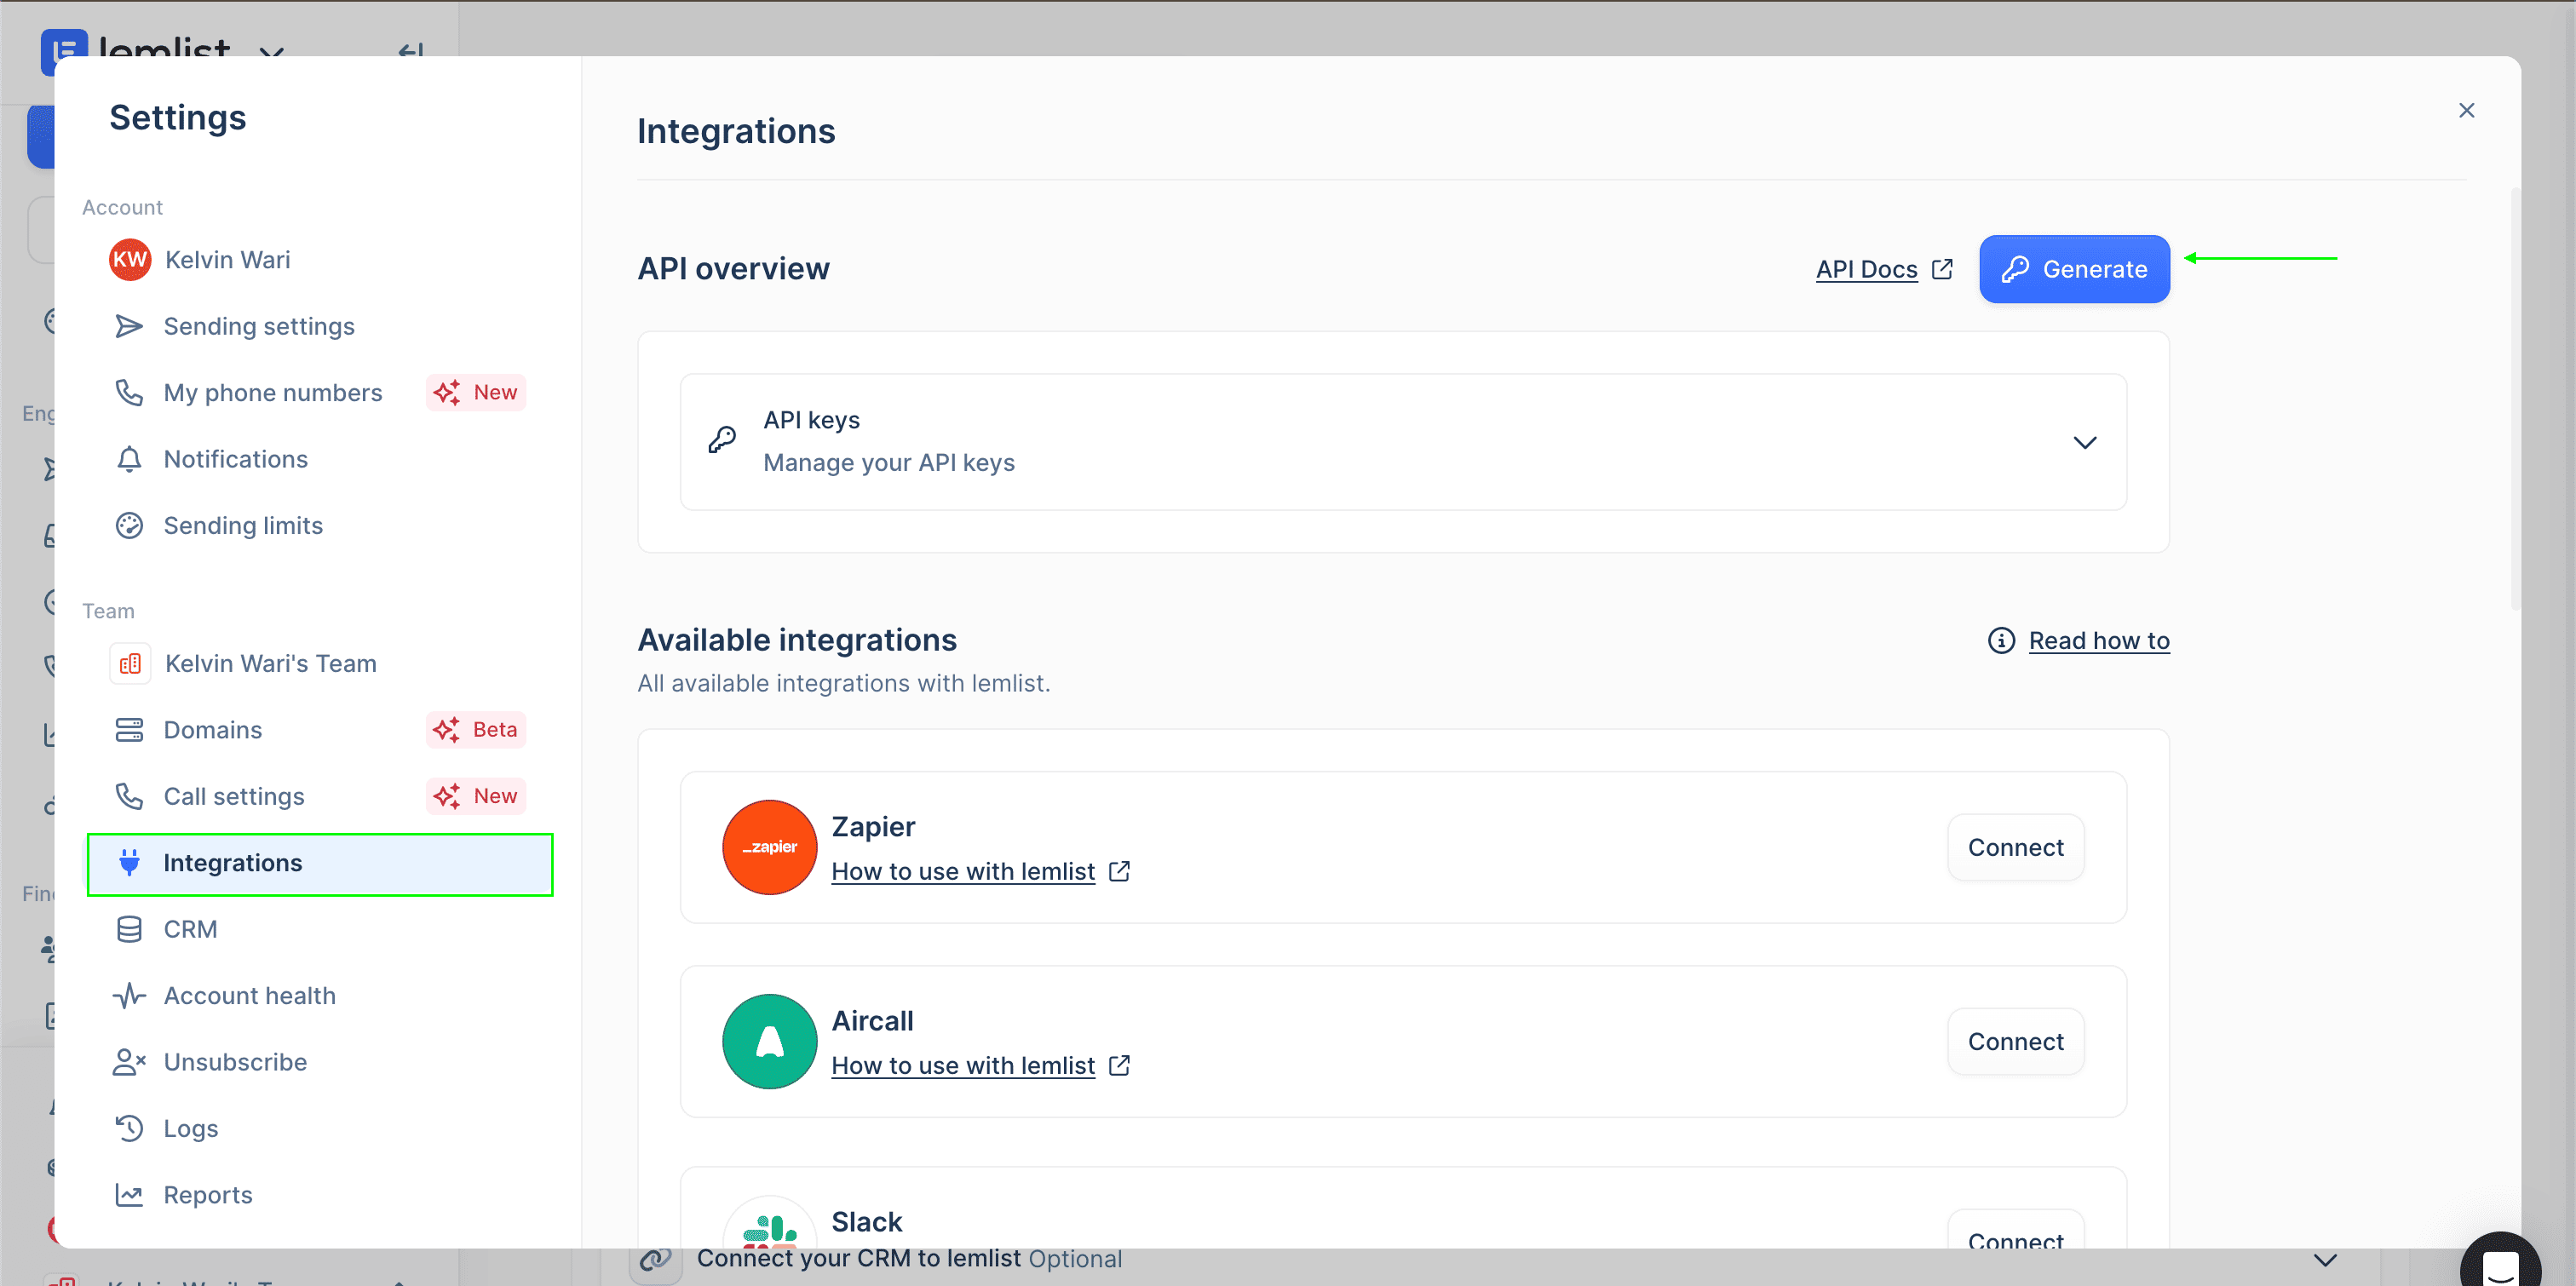Screen dimensions: 2576x1286
Task: Click the Domains server icon
Action: tap(129, 730)
